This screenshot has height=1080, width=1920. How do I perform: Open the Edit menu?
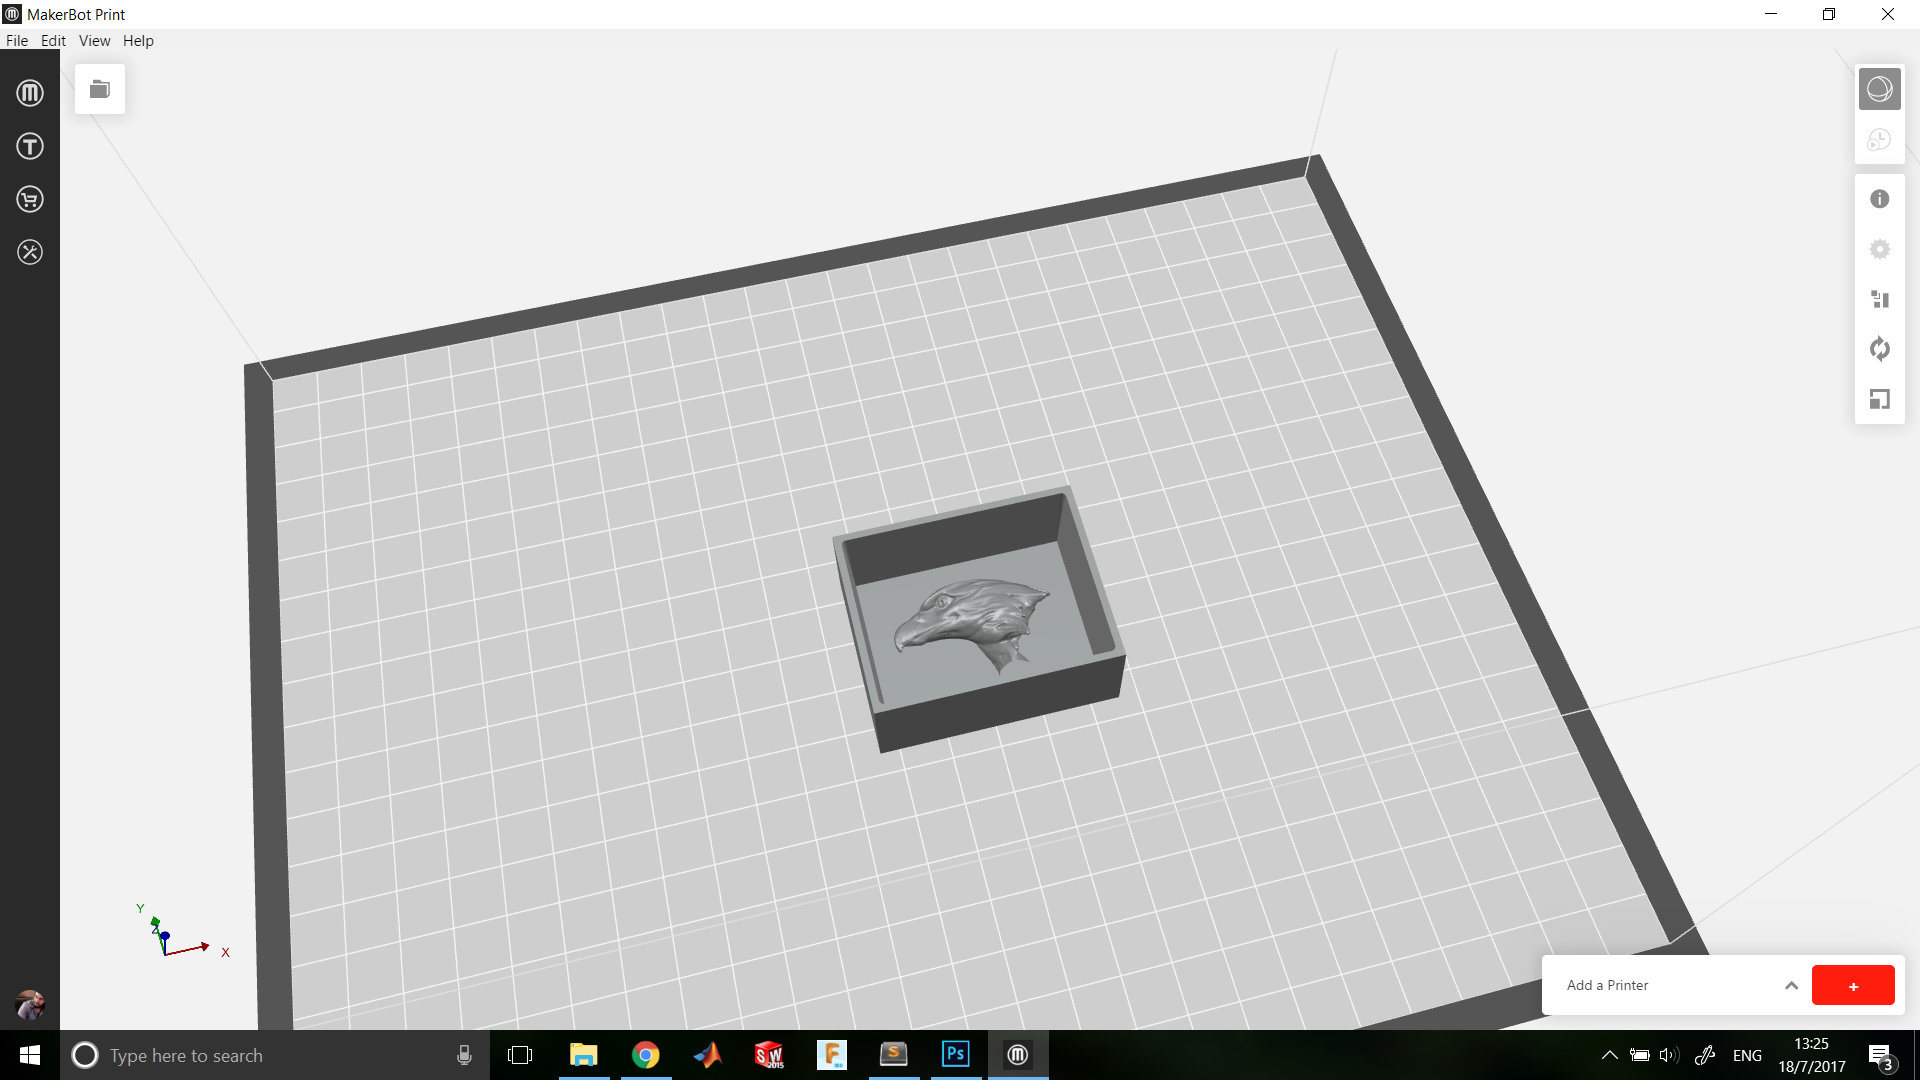click(53, 41)
